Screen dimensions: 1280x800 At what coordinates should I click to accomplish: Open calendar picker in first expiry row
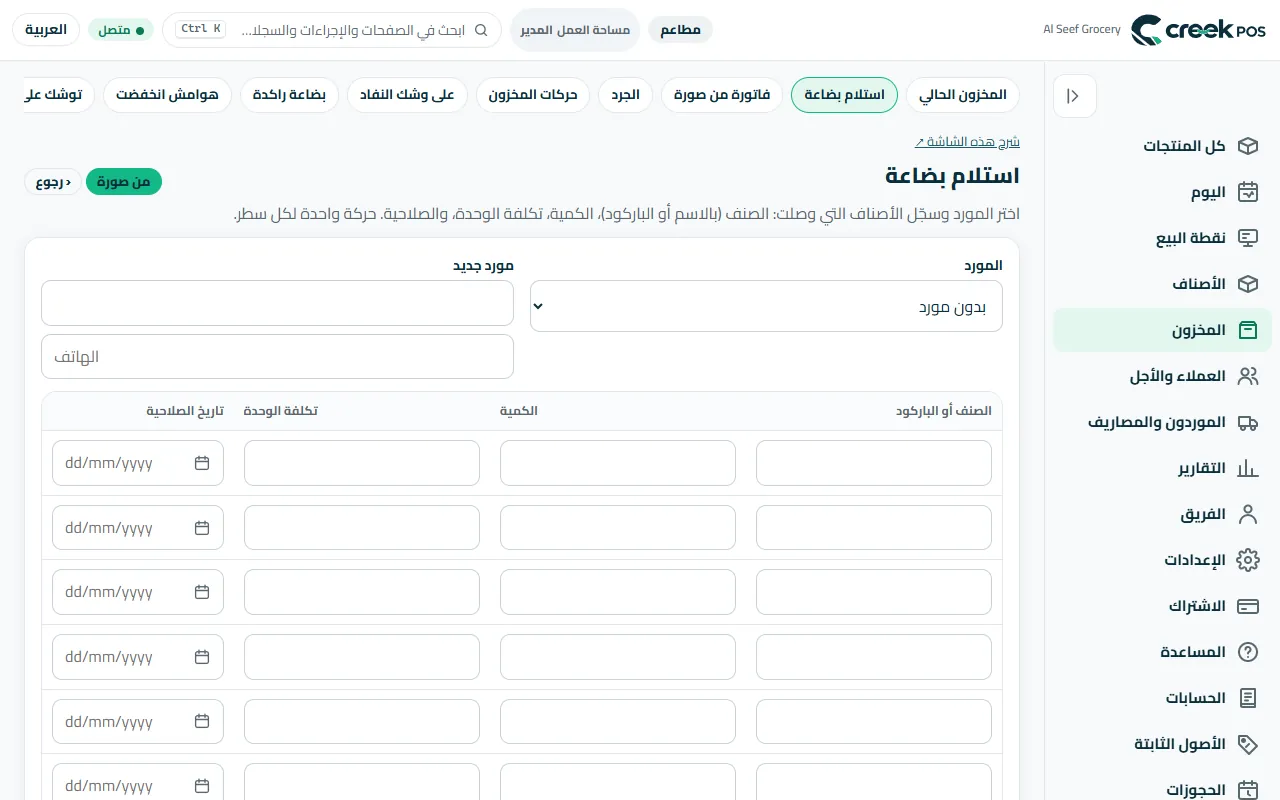point(202,463)
